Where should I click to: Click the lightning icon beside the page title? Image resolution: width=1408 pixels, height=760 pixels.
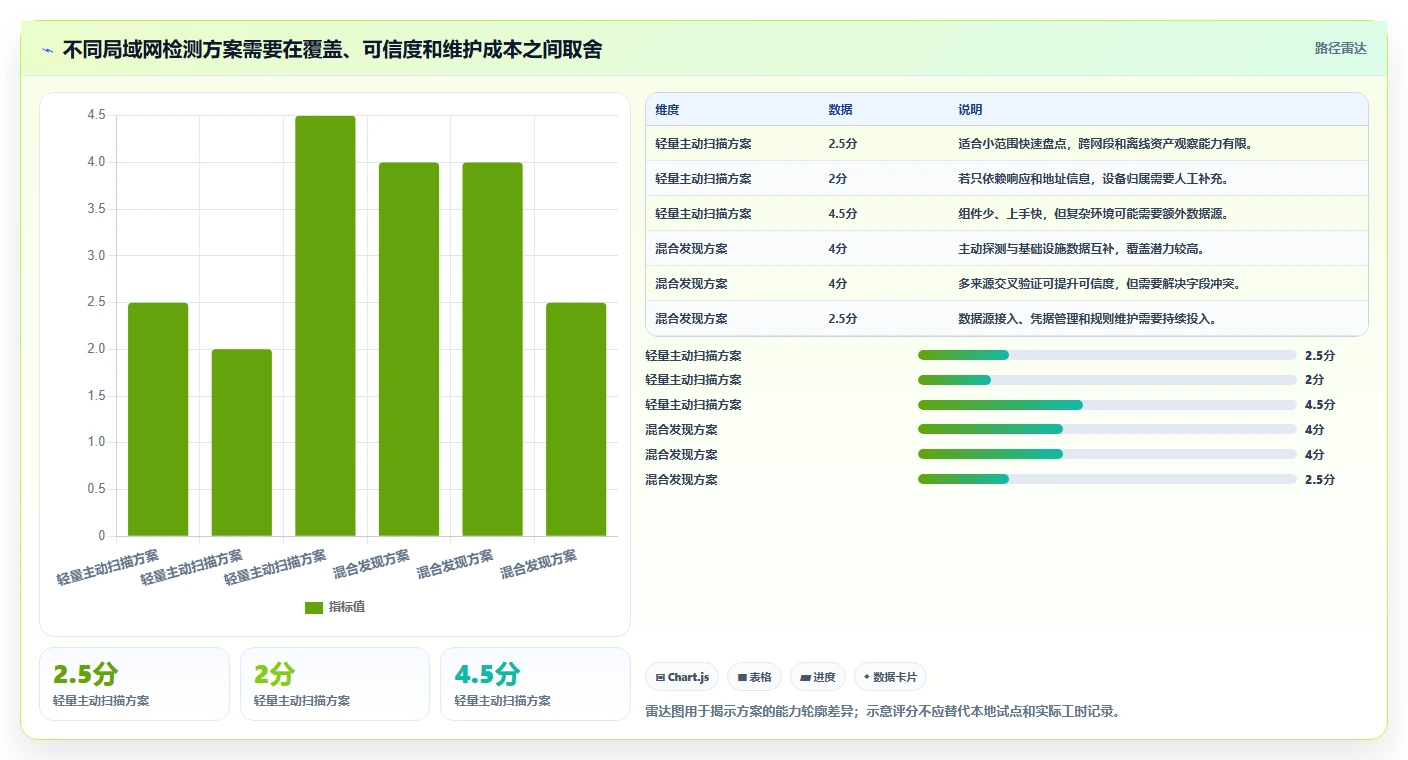point(48,50)
